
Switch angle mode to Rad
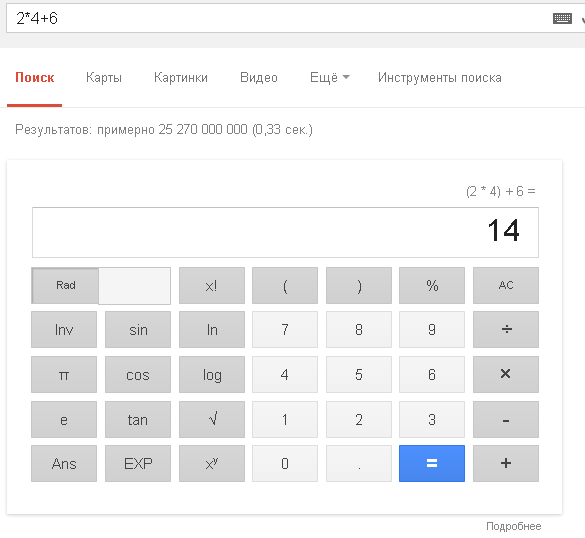point(65,285)
